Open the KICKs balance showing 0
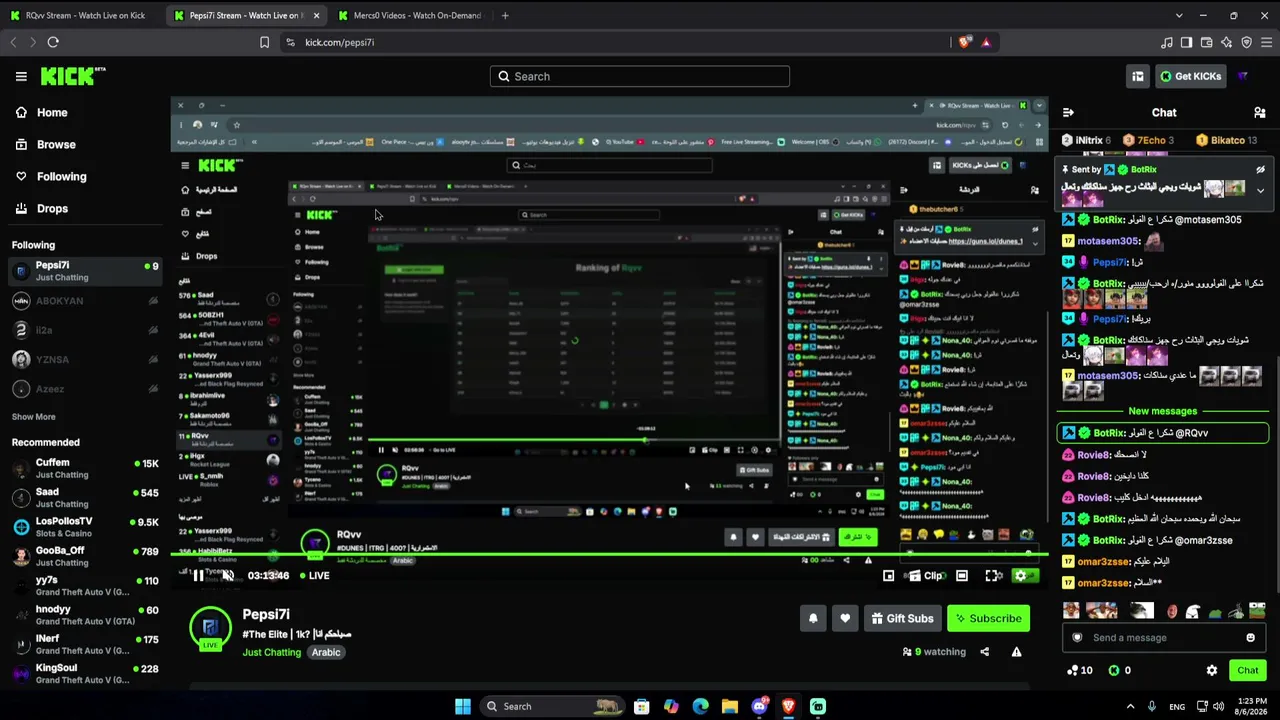 point(1120,670)
